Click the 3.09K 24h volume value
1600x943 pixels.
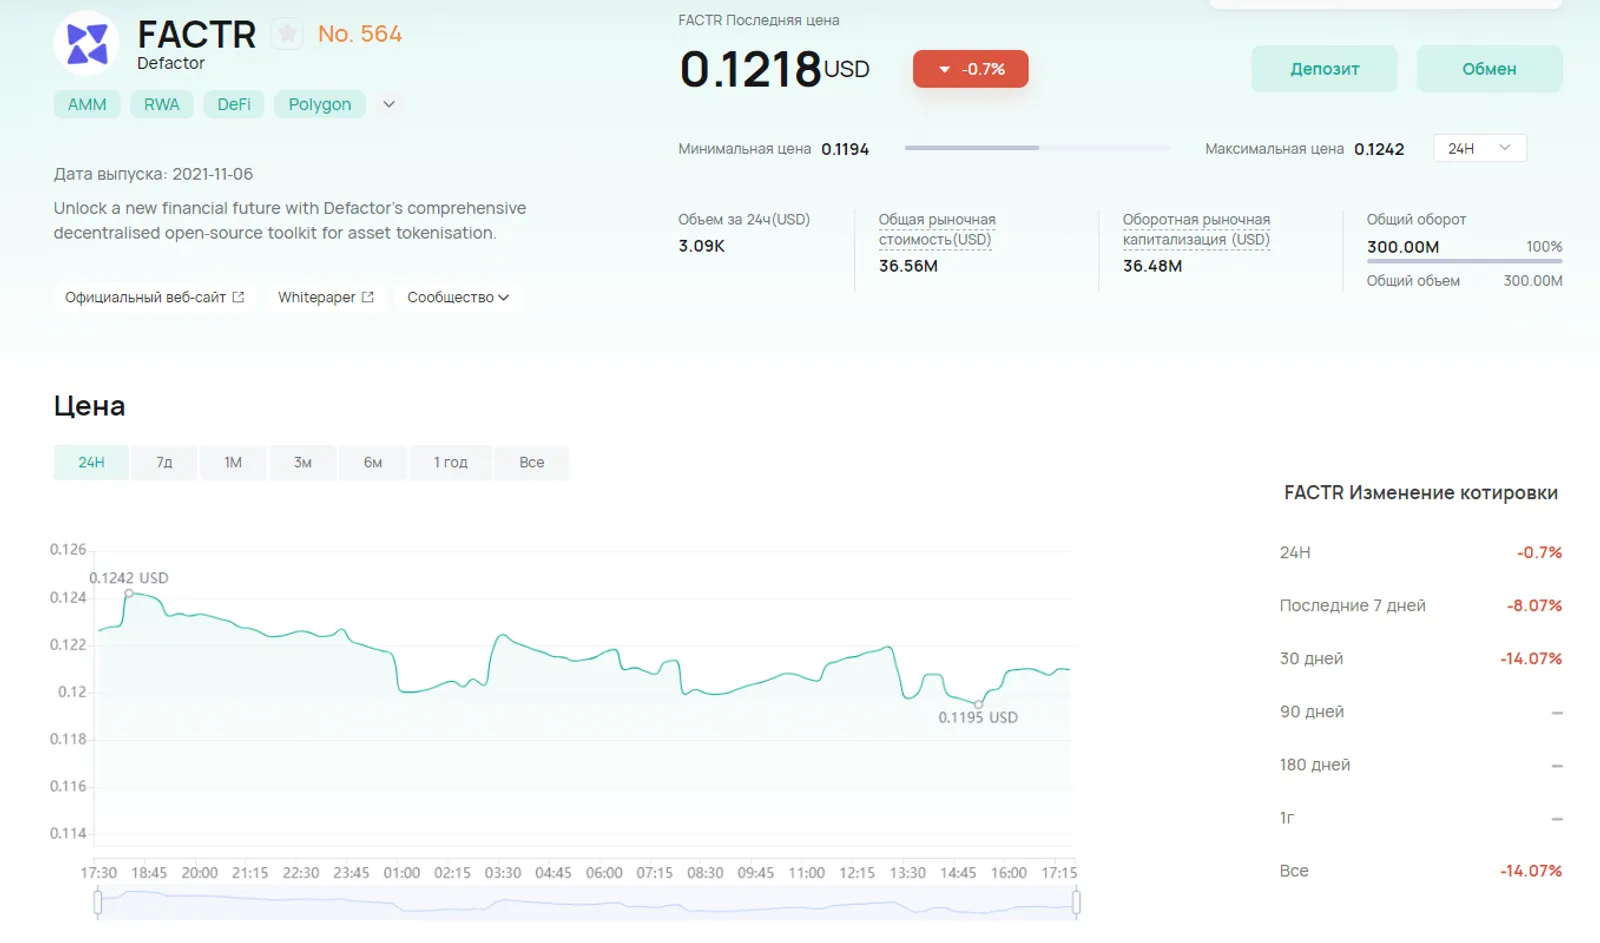[x=701, y=246]
